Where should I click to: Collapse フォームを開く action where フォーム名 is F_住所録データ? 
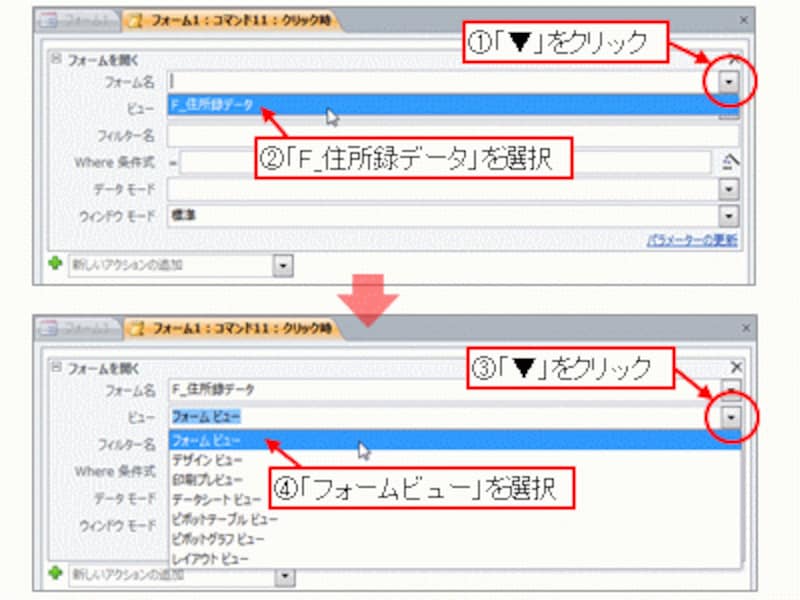click(x=57, y=367)
